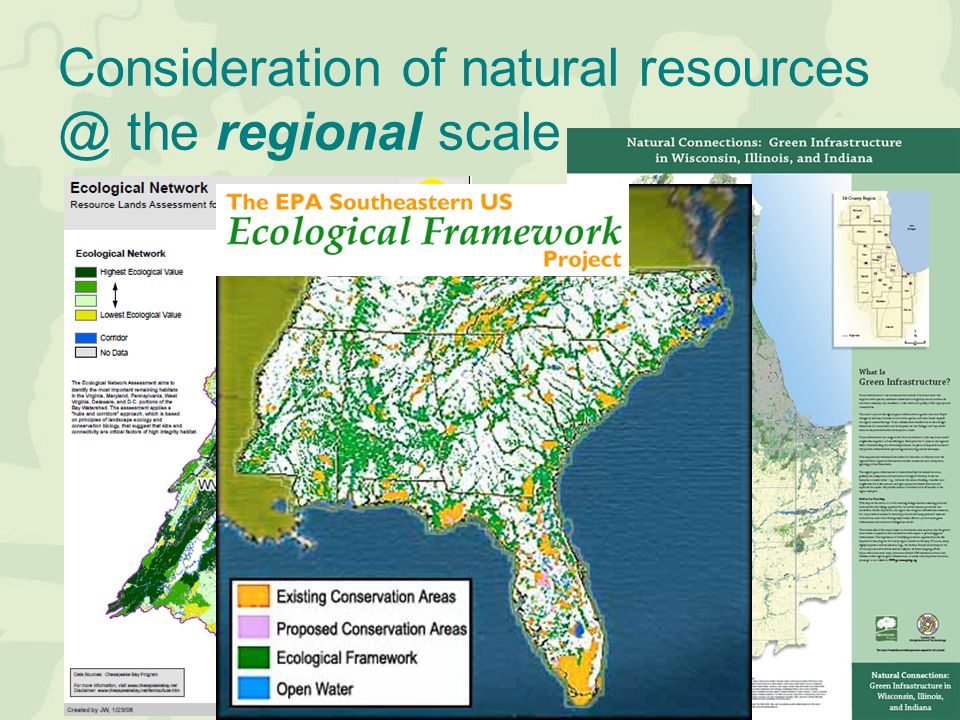
Task: Click the bold italic word 'regional' in the title
Action: (x=319, y=132)
